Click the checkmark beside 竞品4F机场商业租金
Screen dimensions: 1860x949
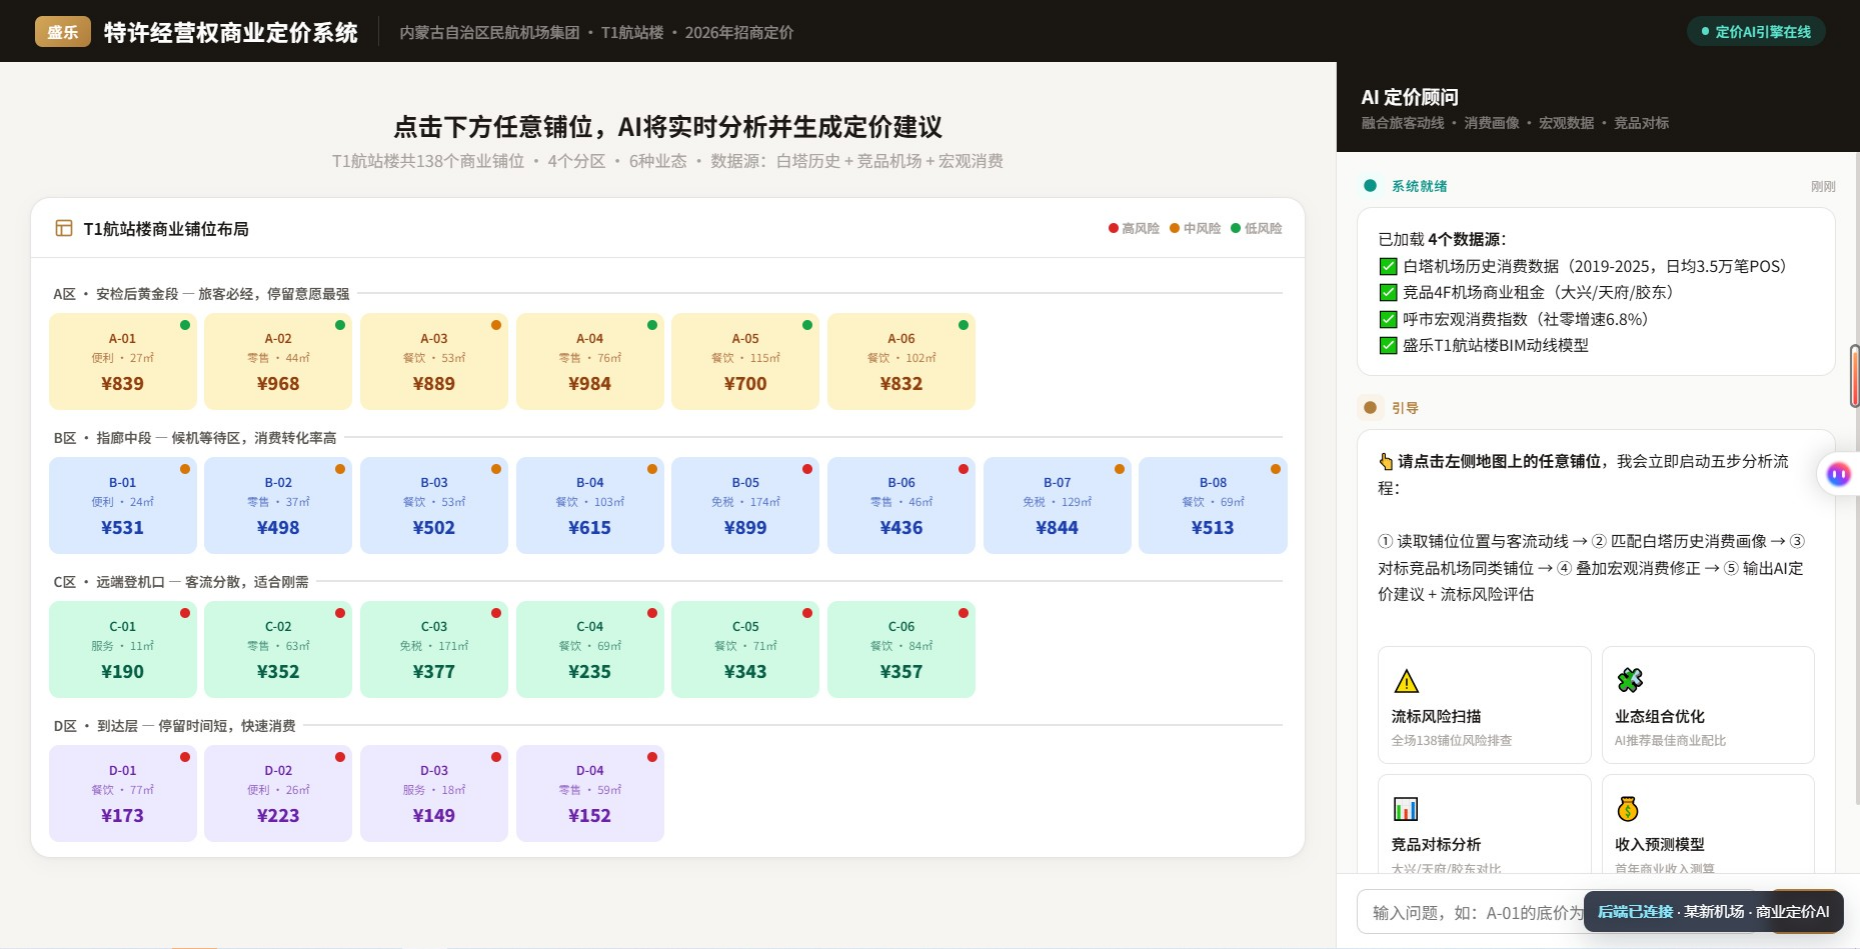(x=1388, y=292)
